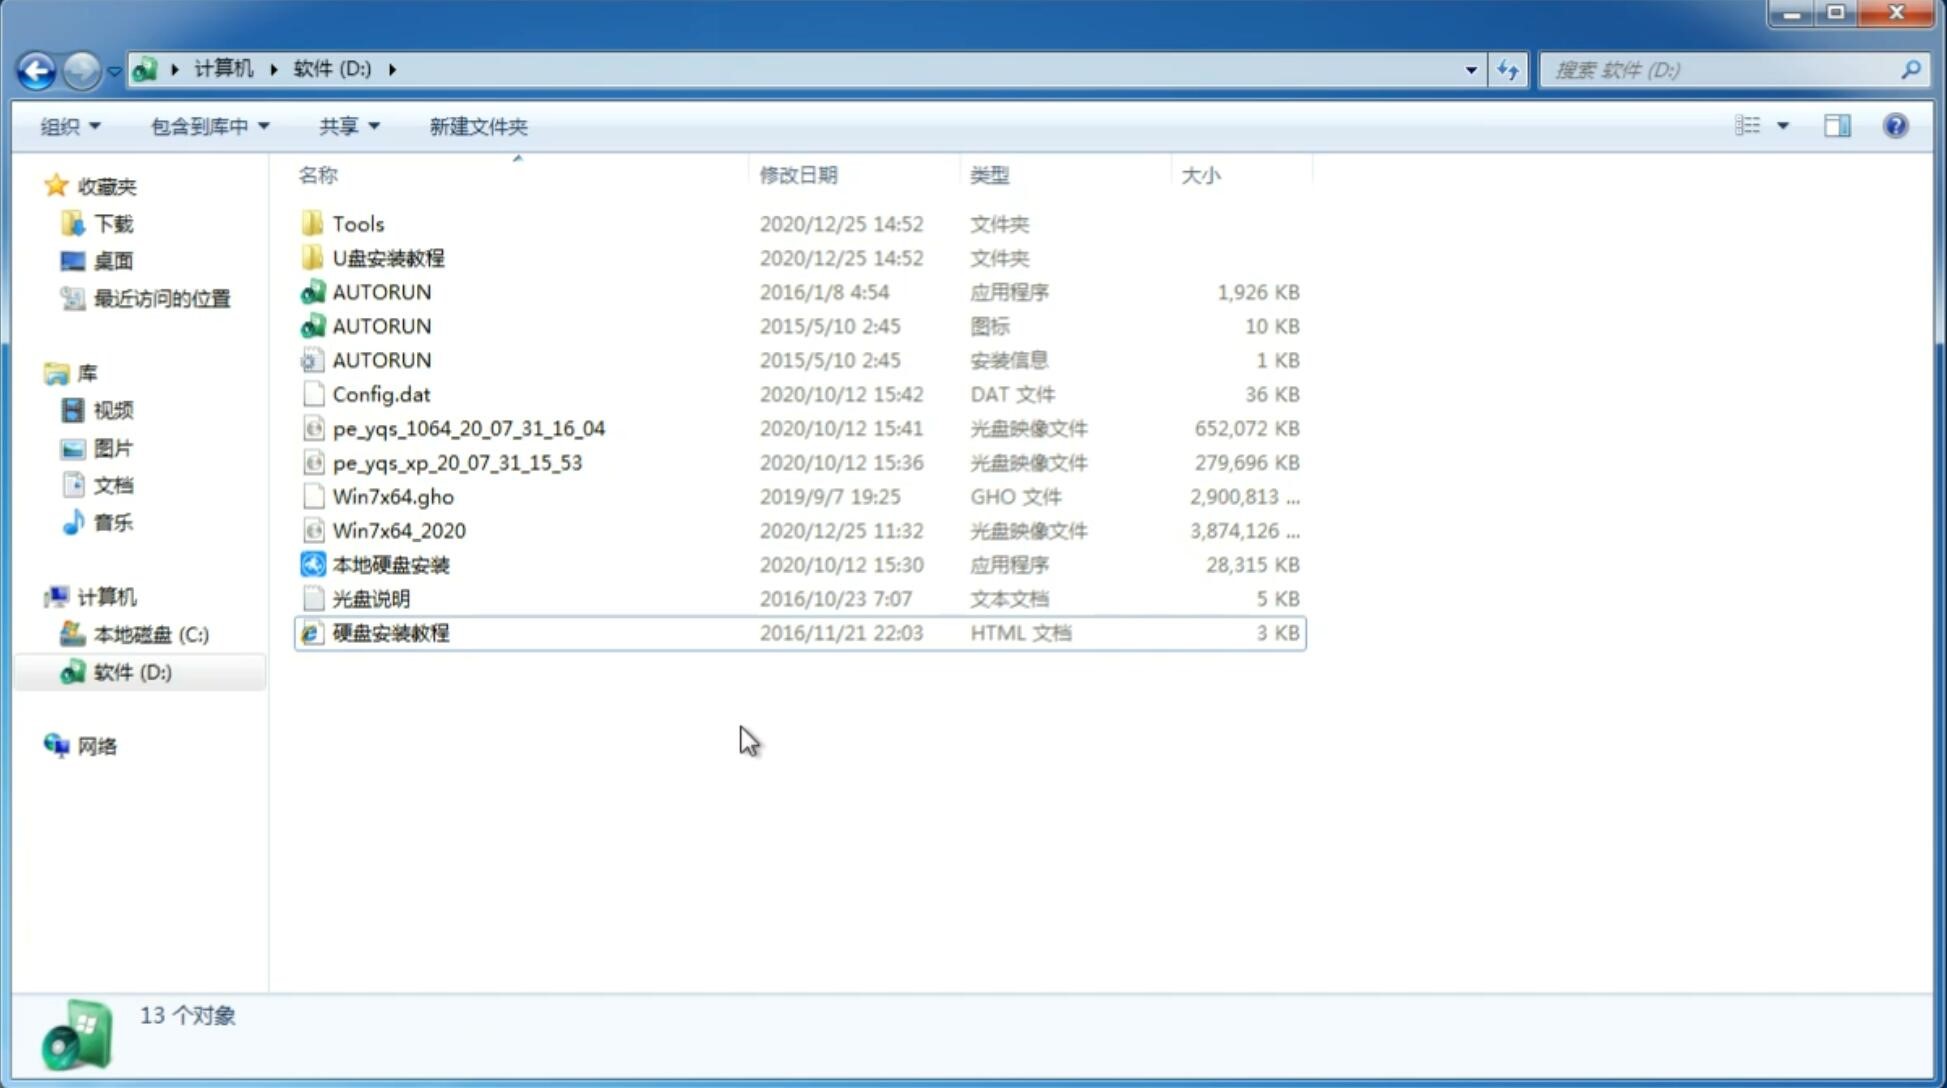Select 软件 D drive in sidebar
Image resolution: width=1947 pixels, height=1088 pixels.
coord(131,671)
